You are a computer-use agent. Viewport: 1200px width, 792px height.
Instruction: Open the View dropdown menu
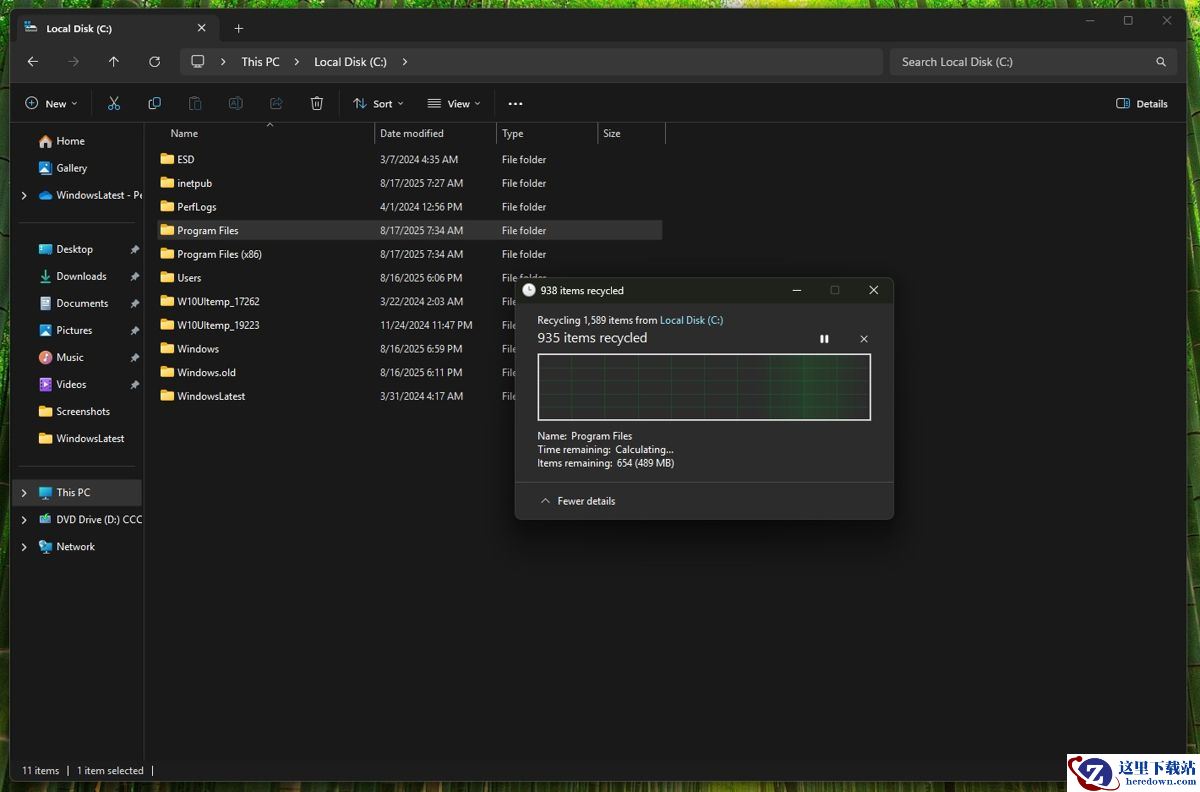tap(453, 103)
